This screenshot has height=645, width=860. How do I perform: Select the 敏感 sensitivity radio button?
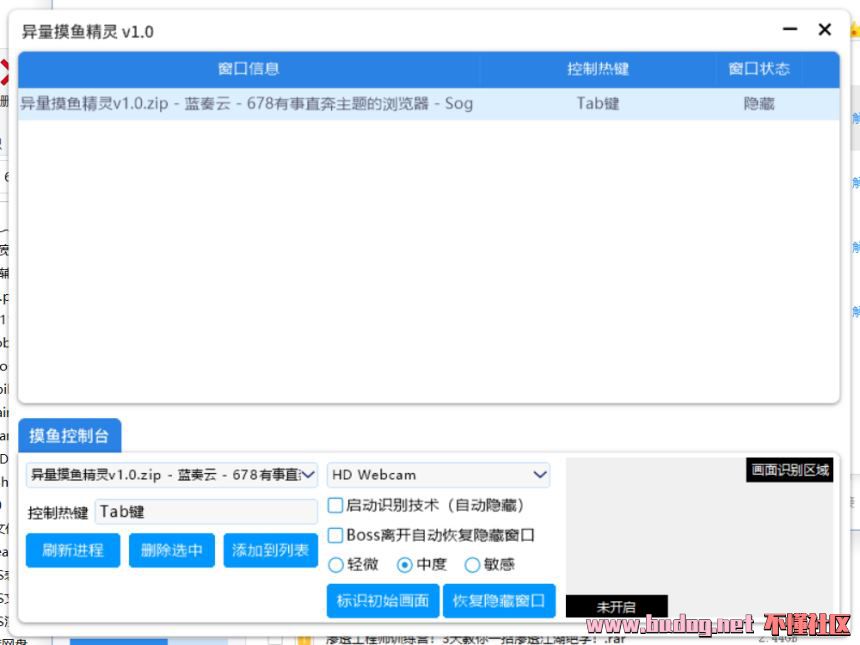tap(472, 565)
